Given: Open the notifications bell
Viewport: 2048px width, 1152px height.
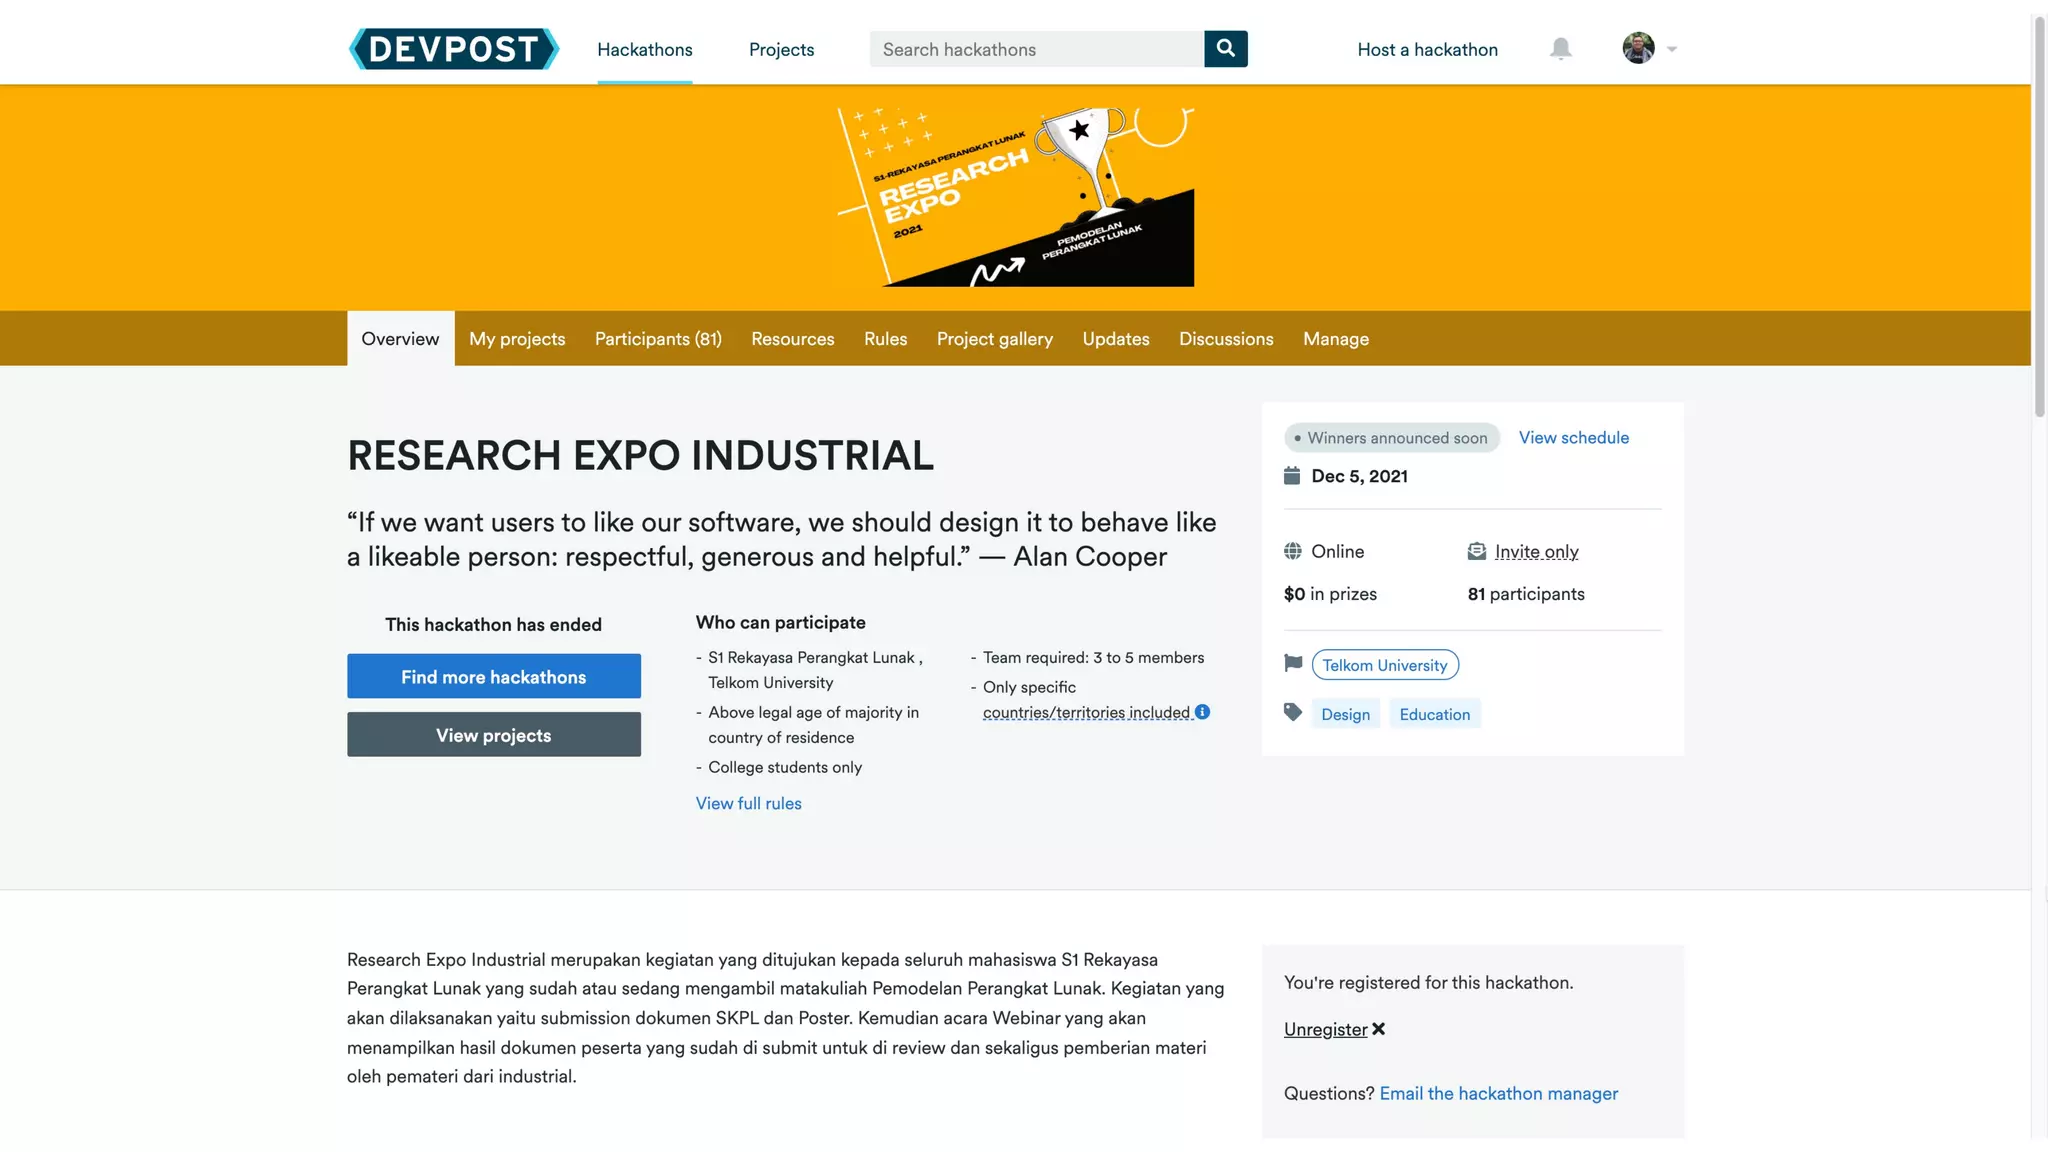Looking at the screenshot, I should pyautogui.click(x=1560, y=49).
